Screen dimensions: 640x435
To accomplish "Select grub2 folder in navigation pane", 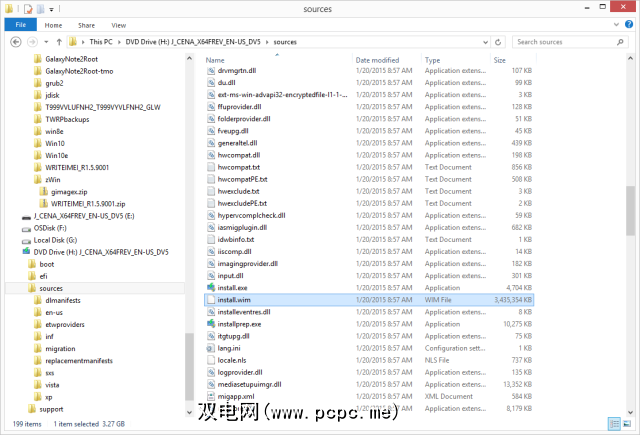I will 54,83.
